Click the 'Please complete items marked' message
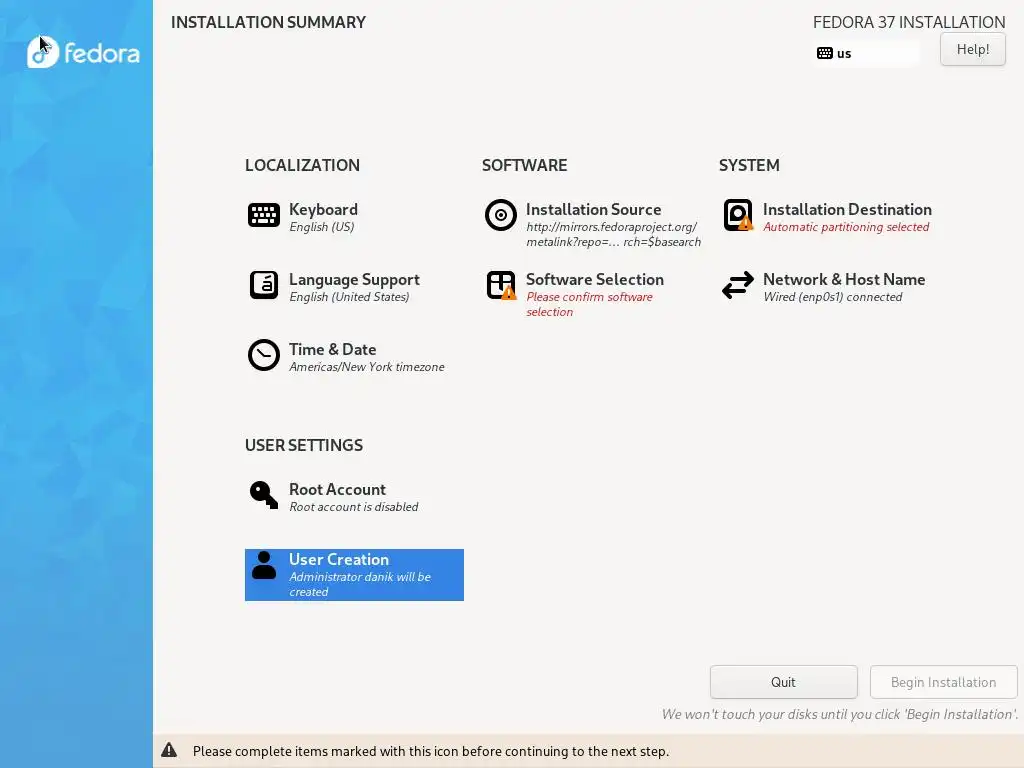1024x768 pixels. coord(430,751)
